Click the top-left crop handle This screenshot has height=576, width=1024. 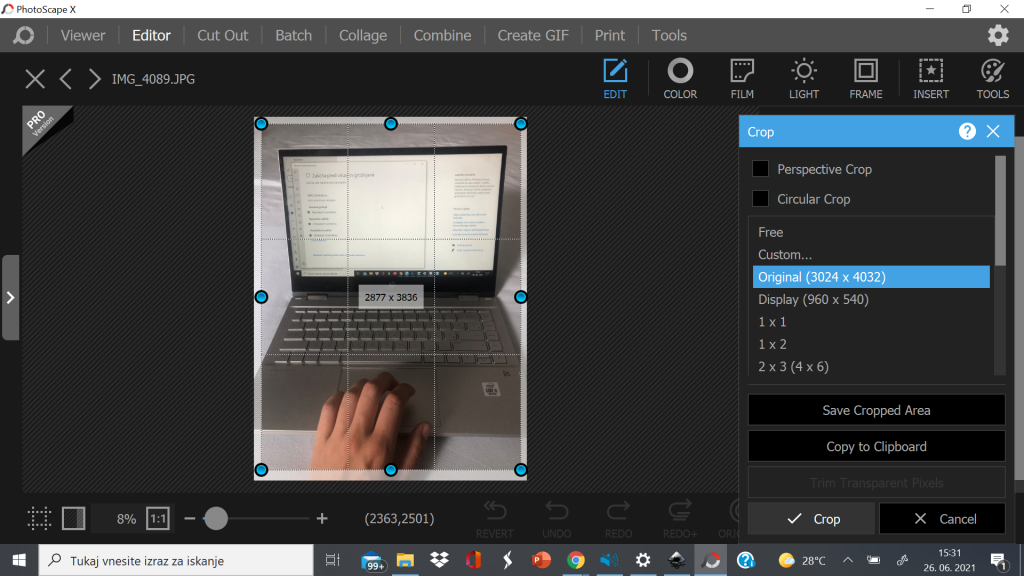click(261, 124)
